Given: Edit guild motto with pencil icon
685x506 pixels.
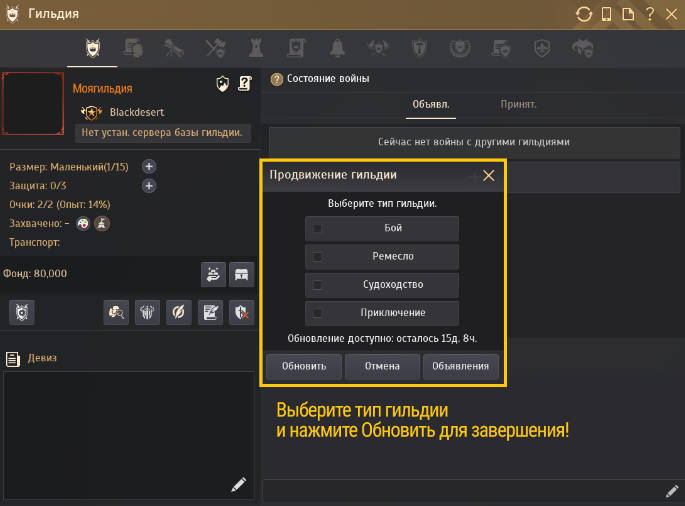Looking at the screenshot, I should pyautogui.click(x=239, y=484).
